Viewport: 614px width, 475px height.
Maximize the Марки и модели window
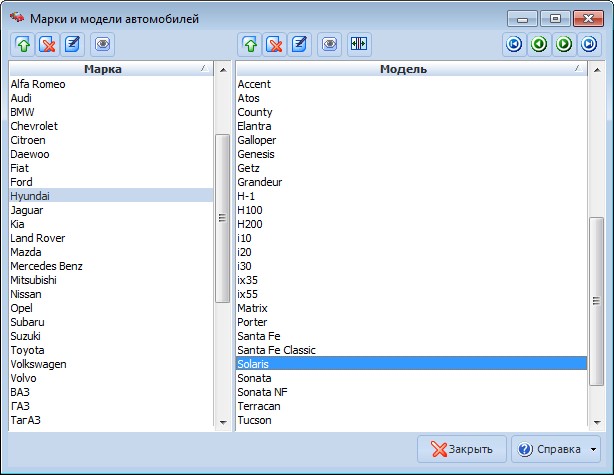tap(555, 19)
